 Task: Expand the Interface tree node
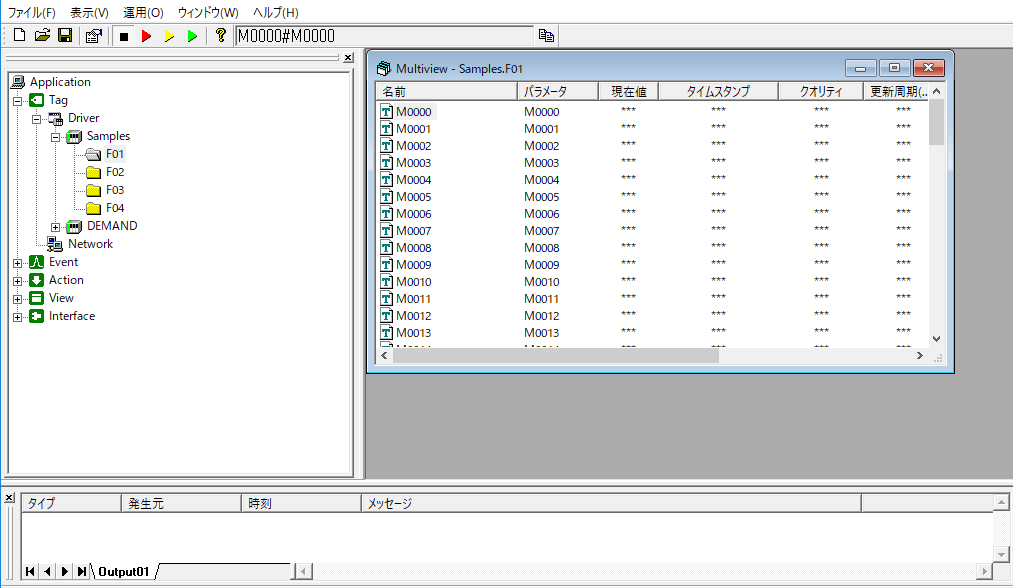(18, 317)
